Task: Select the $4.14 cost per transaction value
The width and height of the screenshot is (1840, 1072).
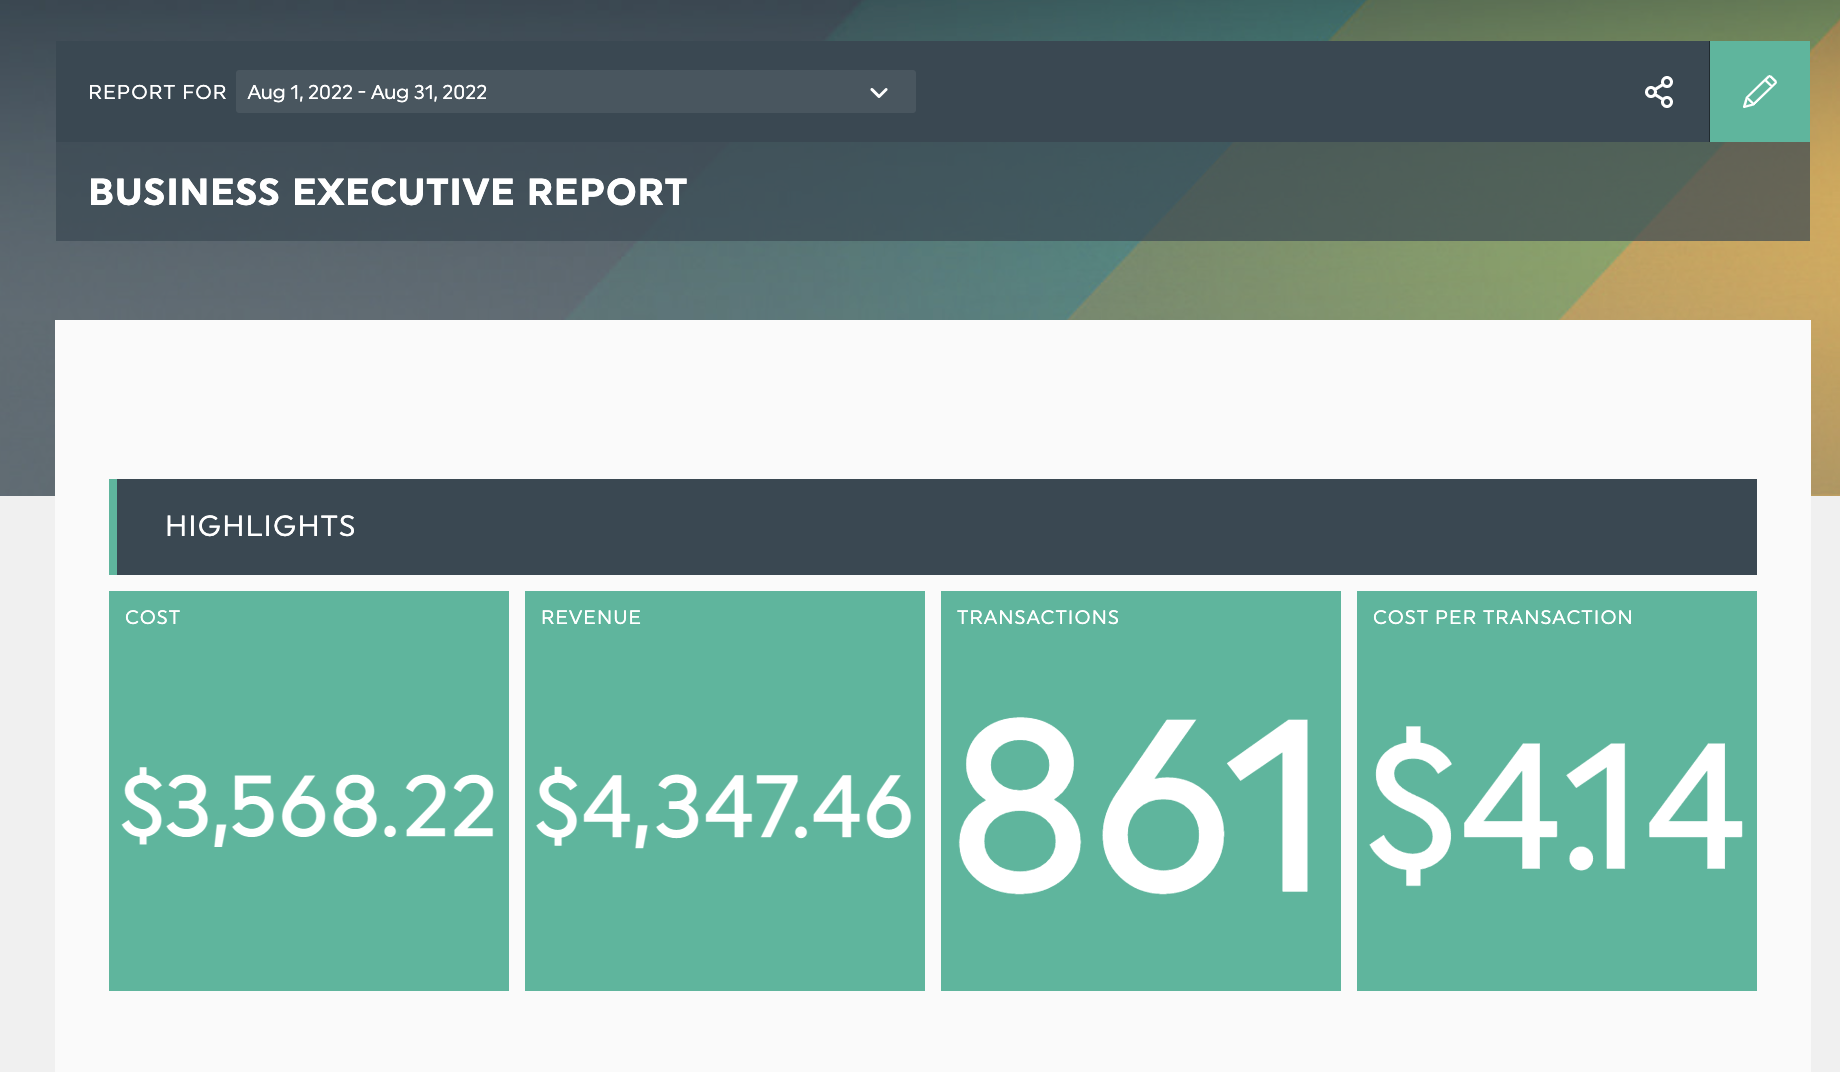Action: click(x=1556, y=806)
